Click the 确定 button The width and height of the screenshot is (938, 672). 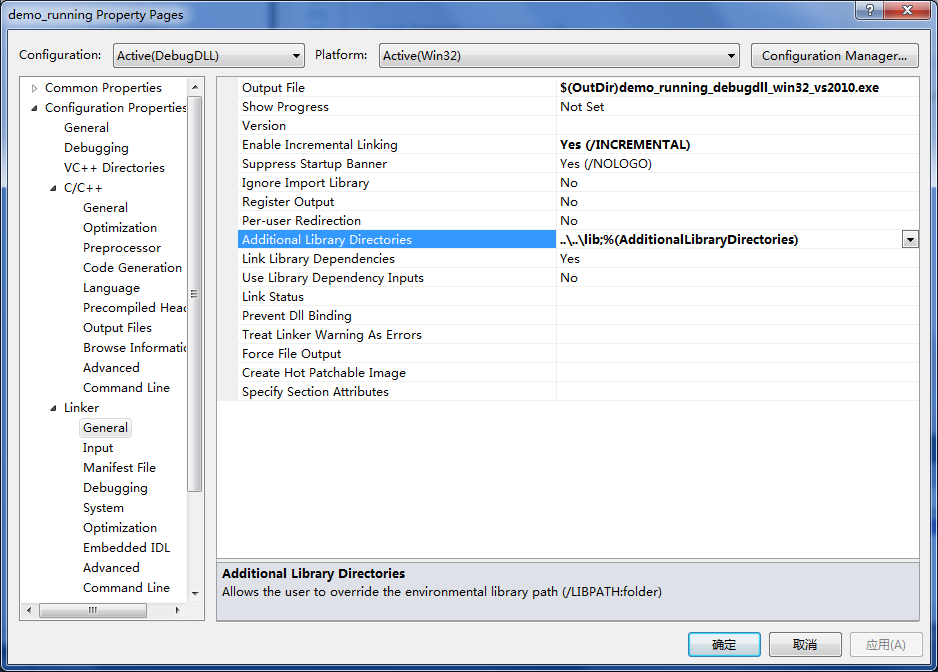pyautogui.click(x=724, y=645)
